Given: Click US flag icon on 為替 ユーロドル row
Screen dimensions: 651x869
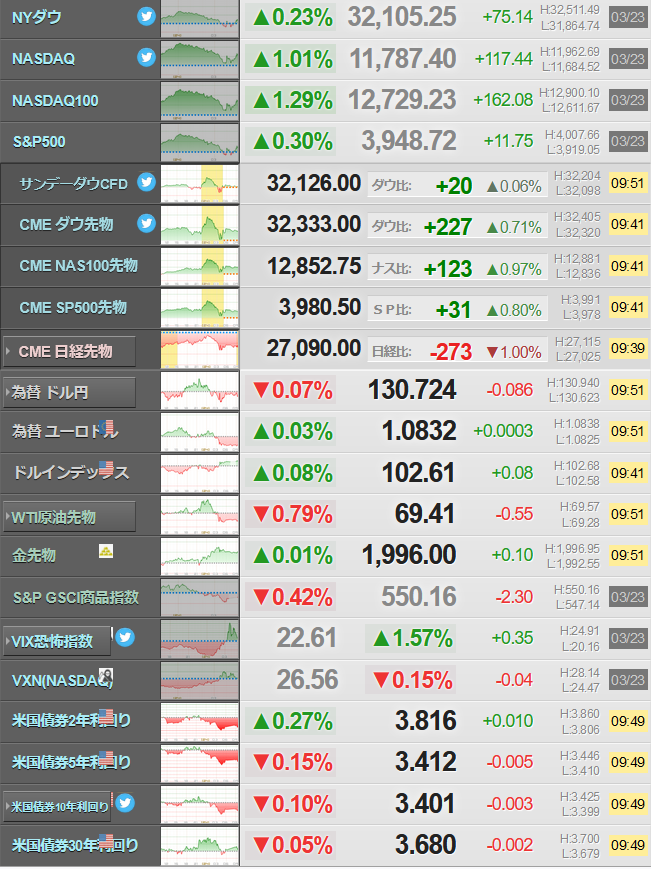Looking at the screenshot, I should tap(107, 427).
